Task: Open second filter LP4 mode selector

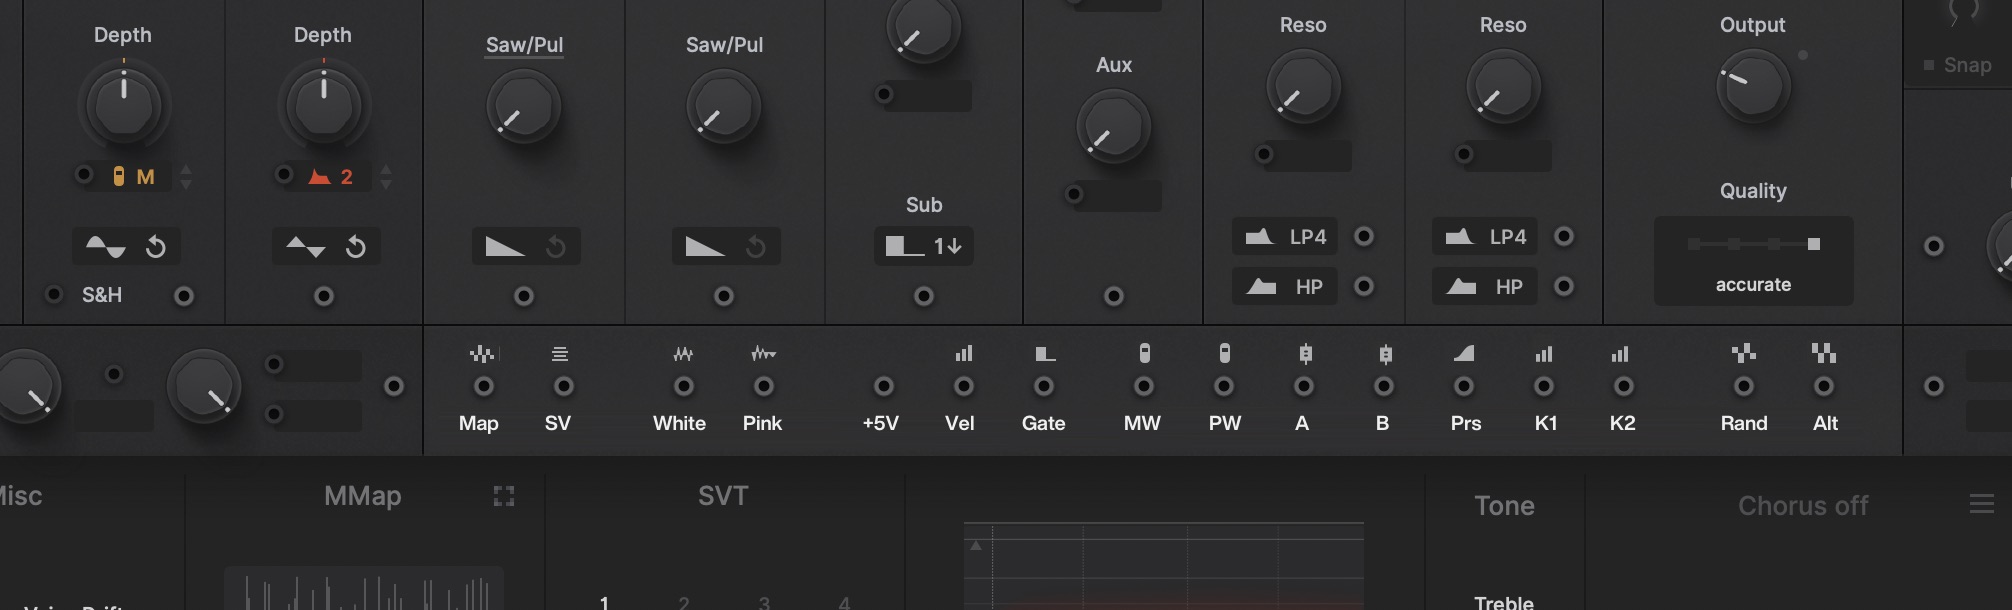Action: click(x=1485, y=237)
